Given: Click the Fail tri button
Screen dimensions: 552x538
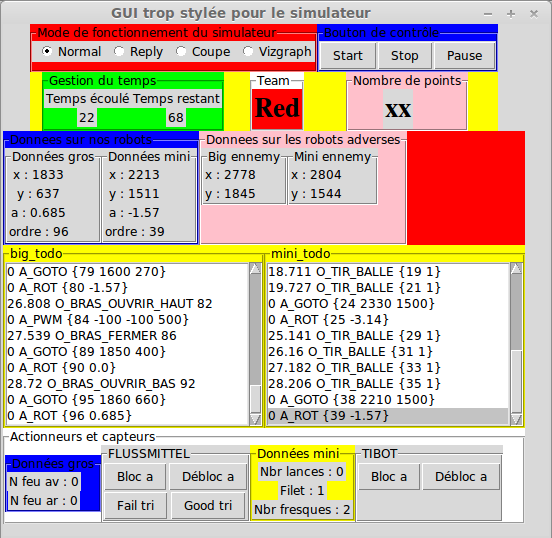Looking at the screenshot, I should click(136, 506).
